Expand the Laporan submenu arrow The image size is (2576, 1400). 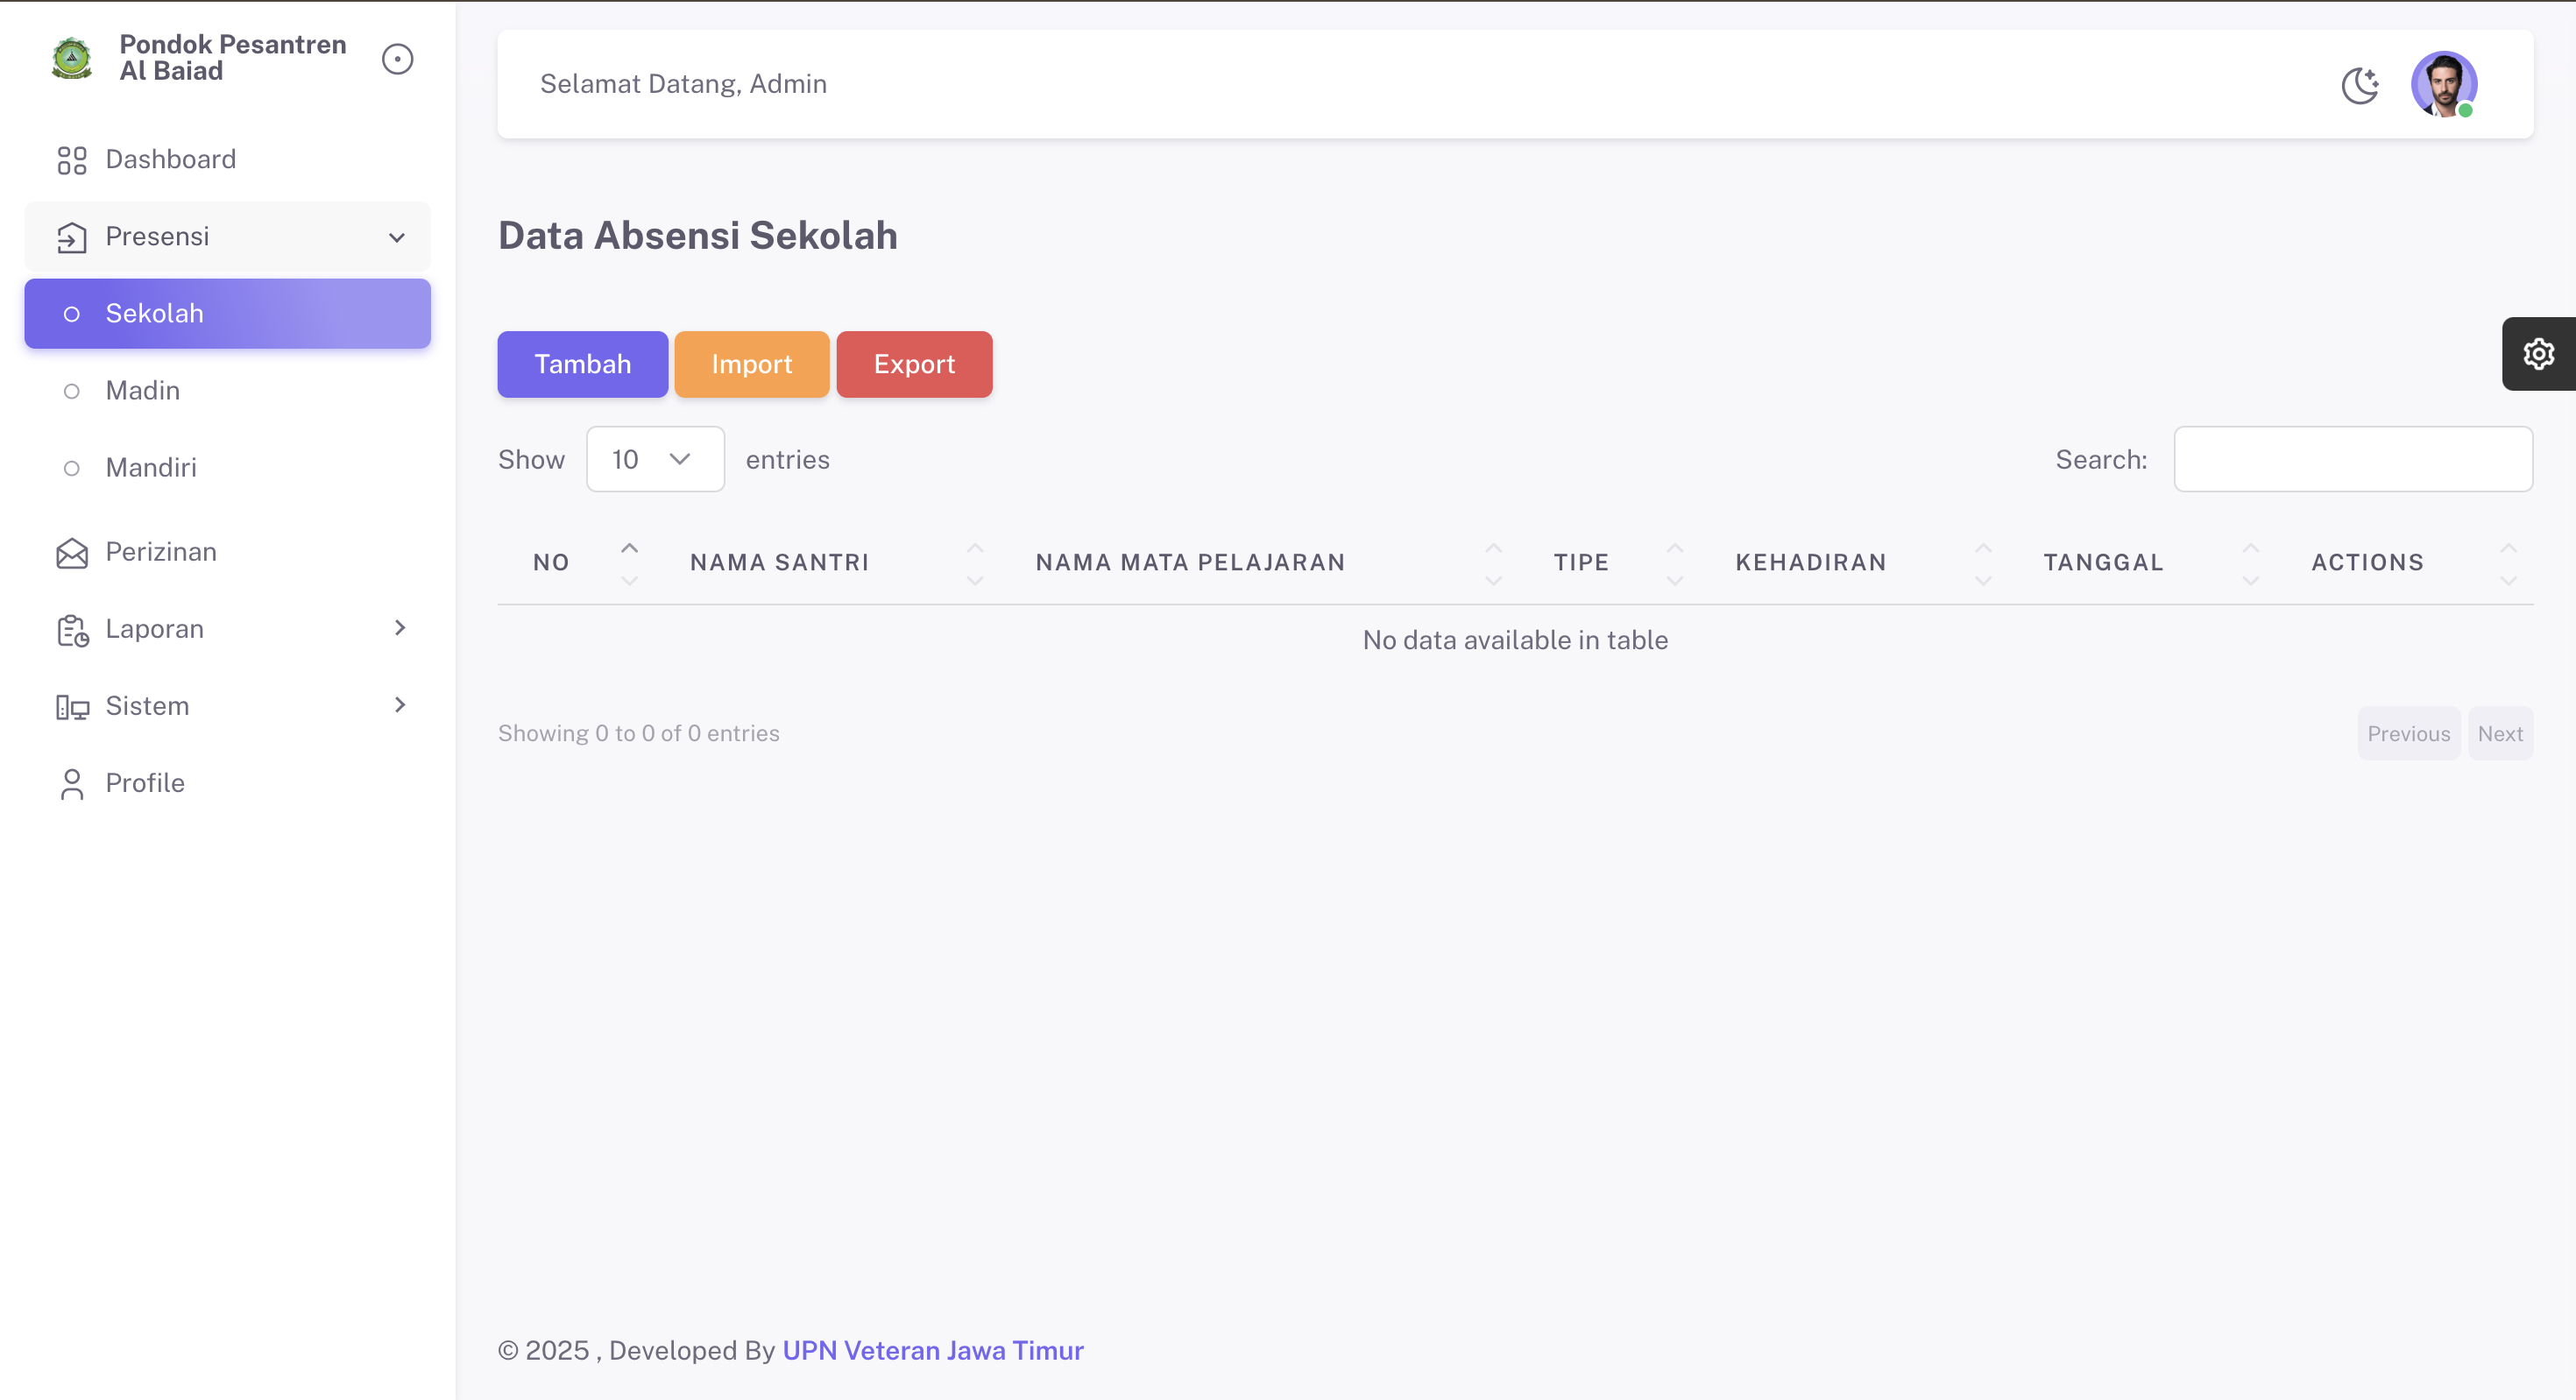(x=400, y=628)
